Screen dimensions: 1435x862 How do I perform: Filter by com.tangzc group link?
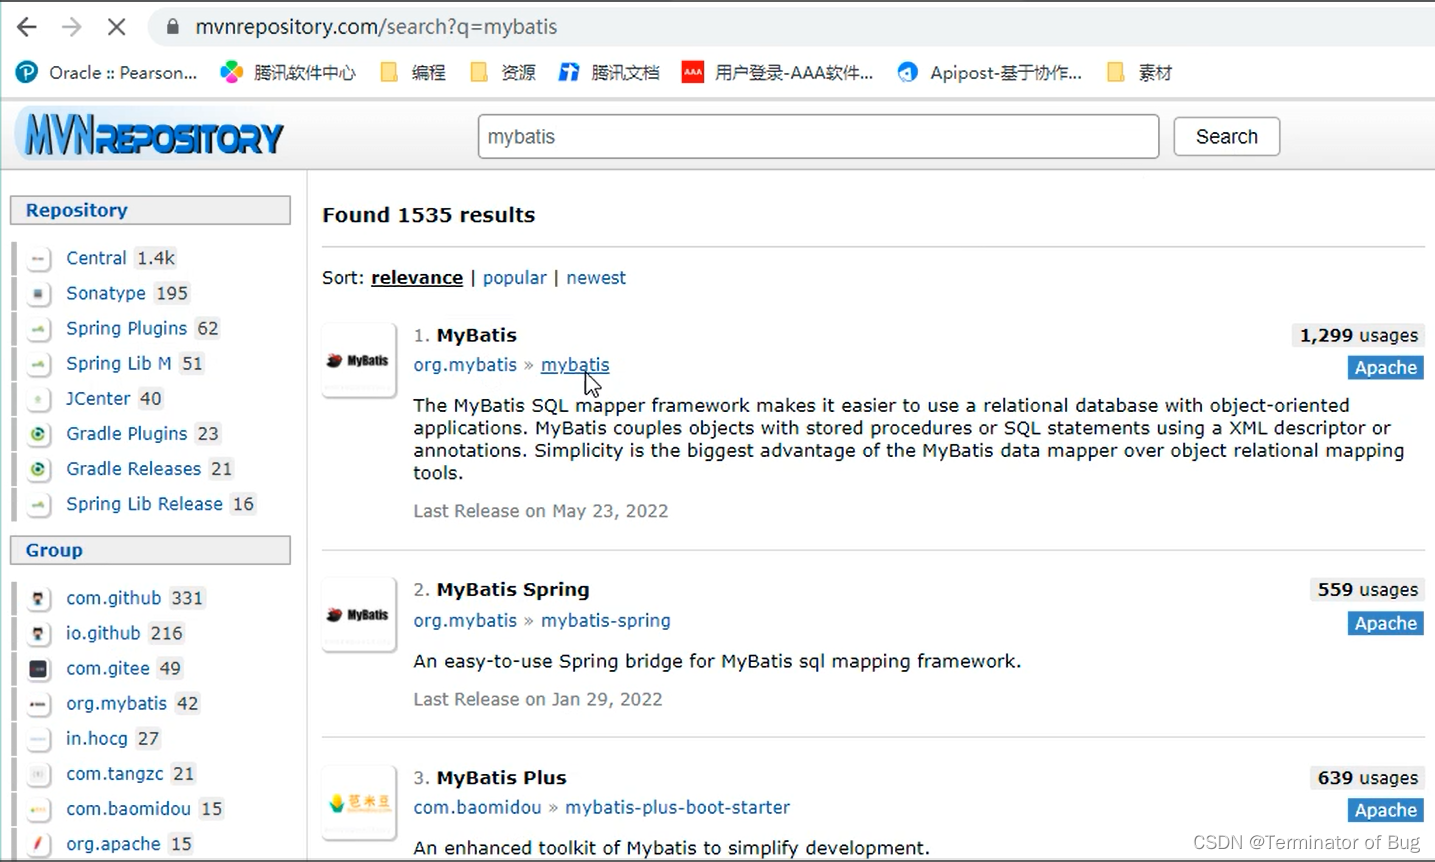pos(115,773)
